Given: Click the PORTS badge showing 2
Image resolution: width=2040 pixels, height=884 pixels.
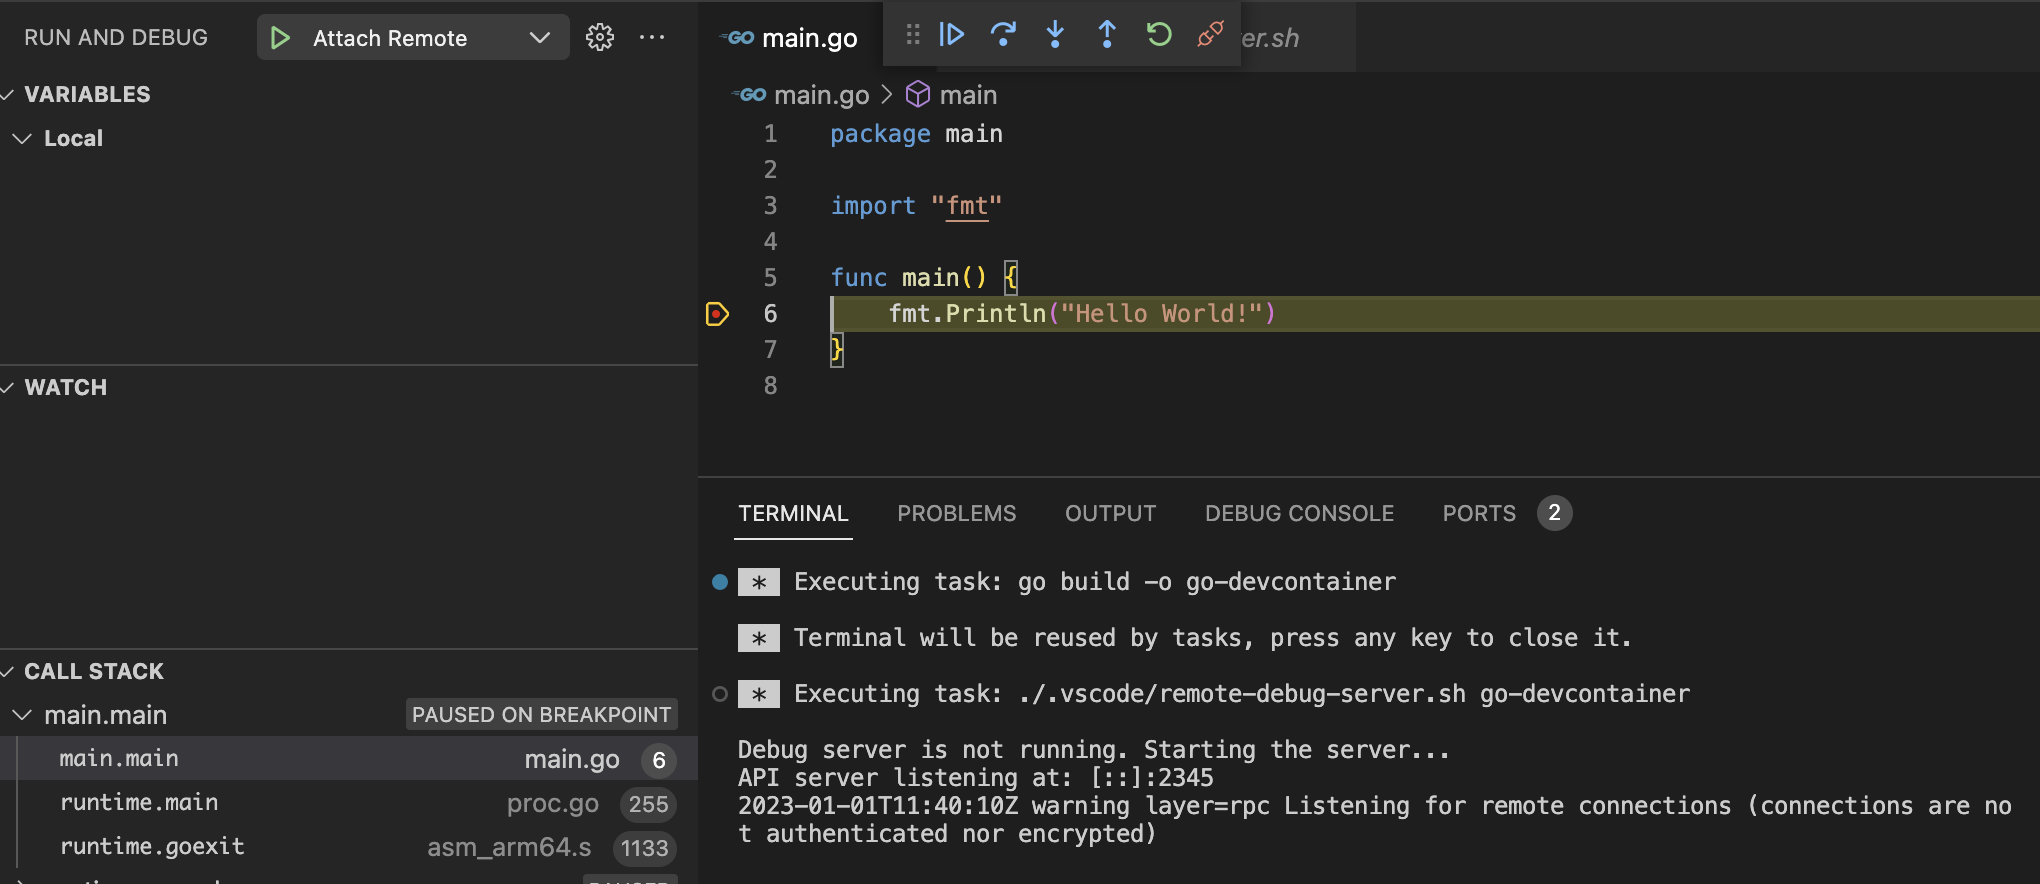Looking at the screenshot, I should pyautogui.click(x=1554, y=513).
